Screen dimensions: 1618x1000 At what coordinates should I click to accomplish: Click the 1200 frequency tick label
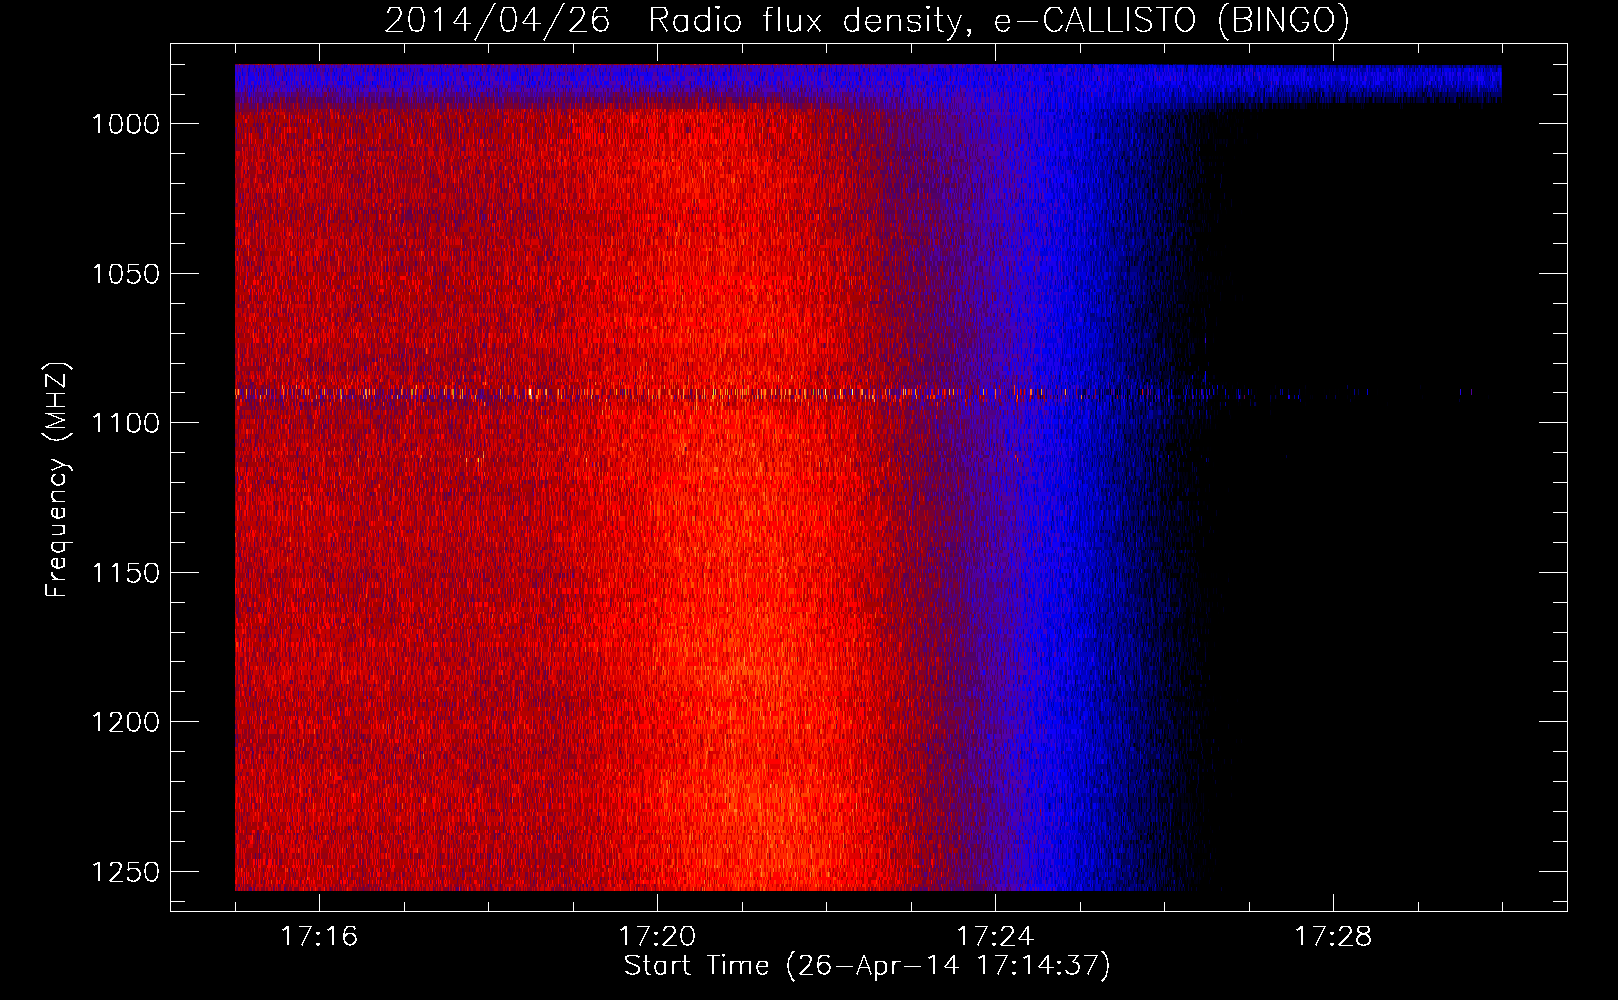(125, 722)
